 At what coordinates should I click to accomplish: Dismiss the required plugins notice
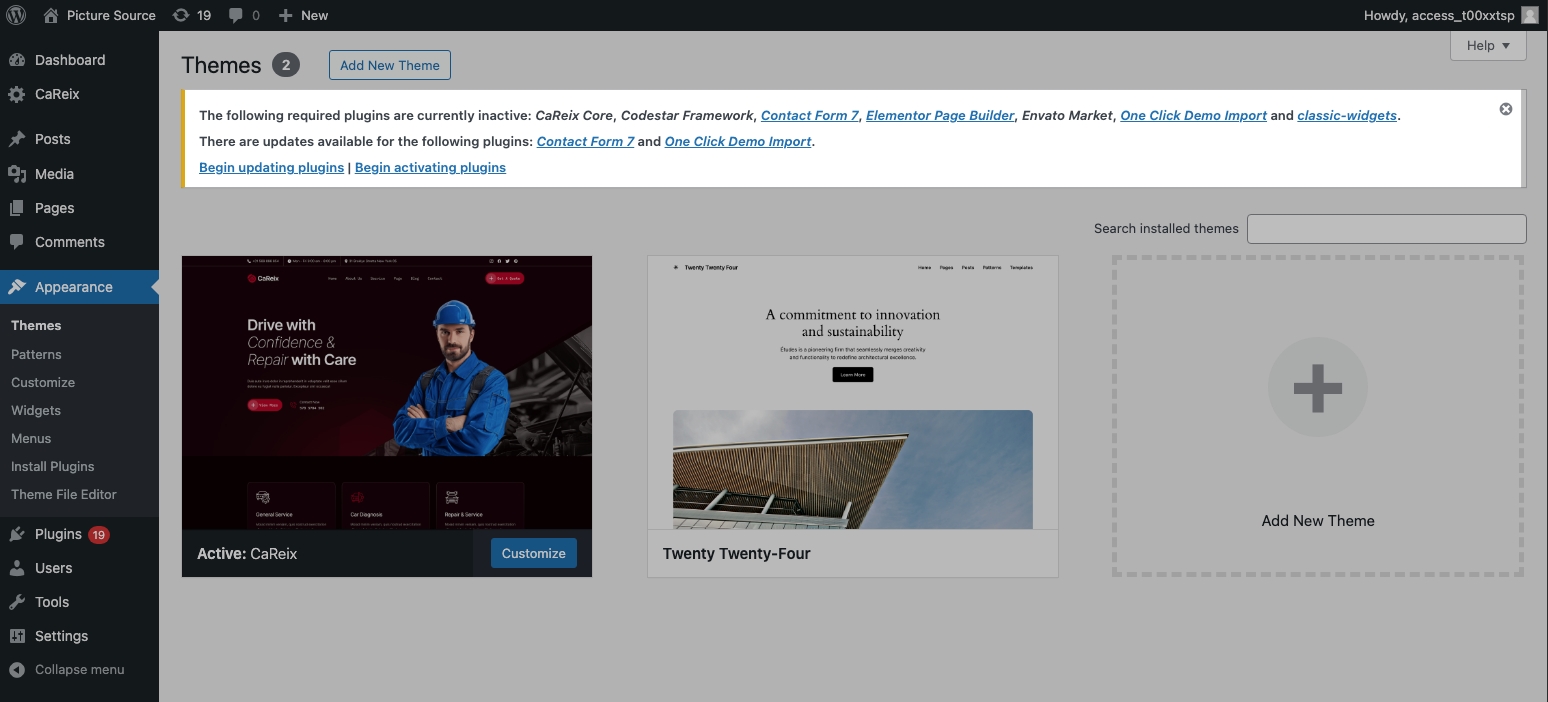pos(1505,109)
